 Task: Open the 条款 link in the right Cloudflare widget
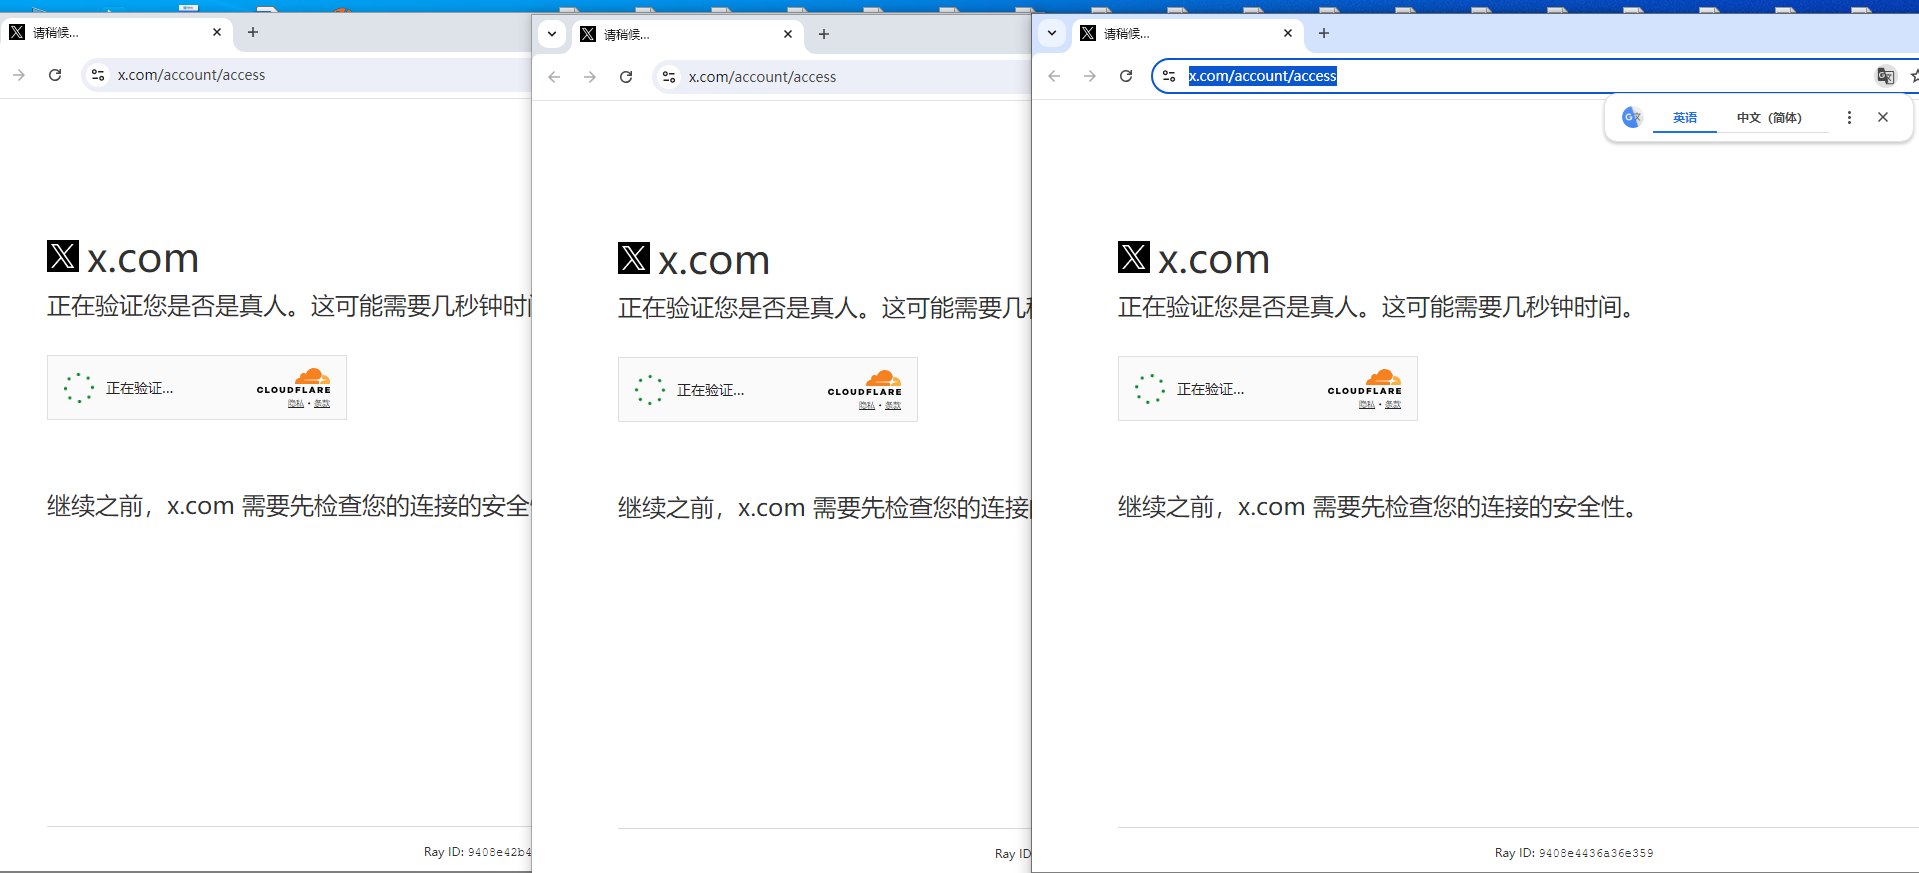click(1393, 405)
